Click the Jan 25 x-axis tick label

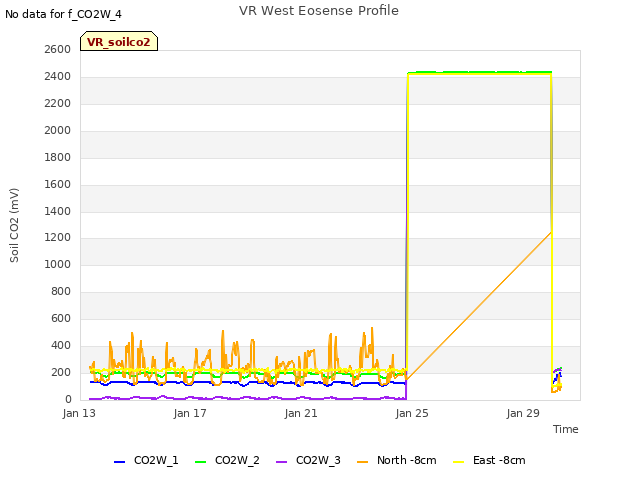[412, 413]
